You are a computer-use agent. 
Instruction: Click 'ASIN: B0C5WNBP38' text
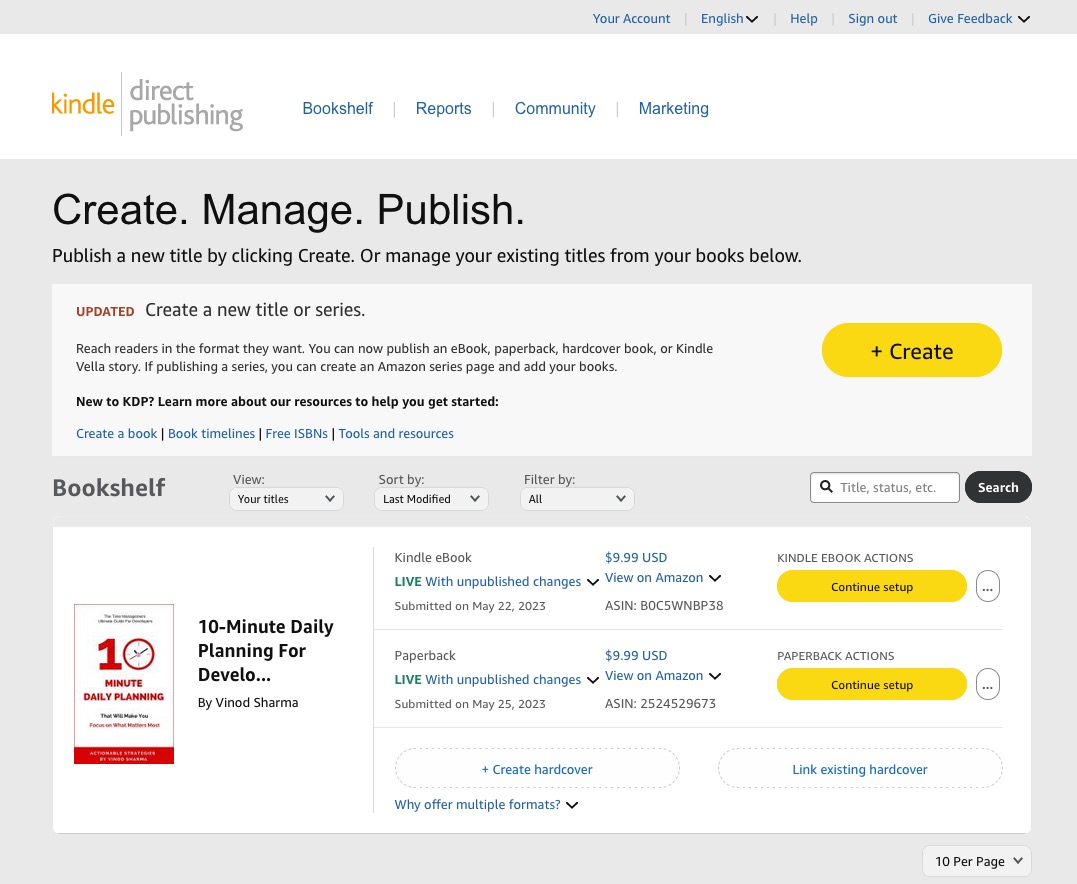point(664,606)
